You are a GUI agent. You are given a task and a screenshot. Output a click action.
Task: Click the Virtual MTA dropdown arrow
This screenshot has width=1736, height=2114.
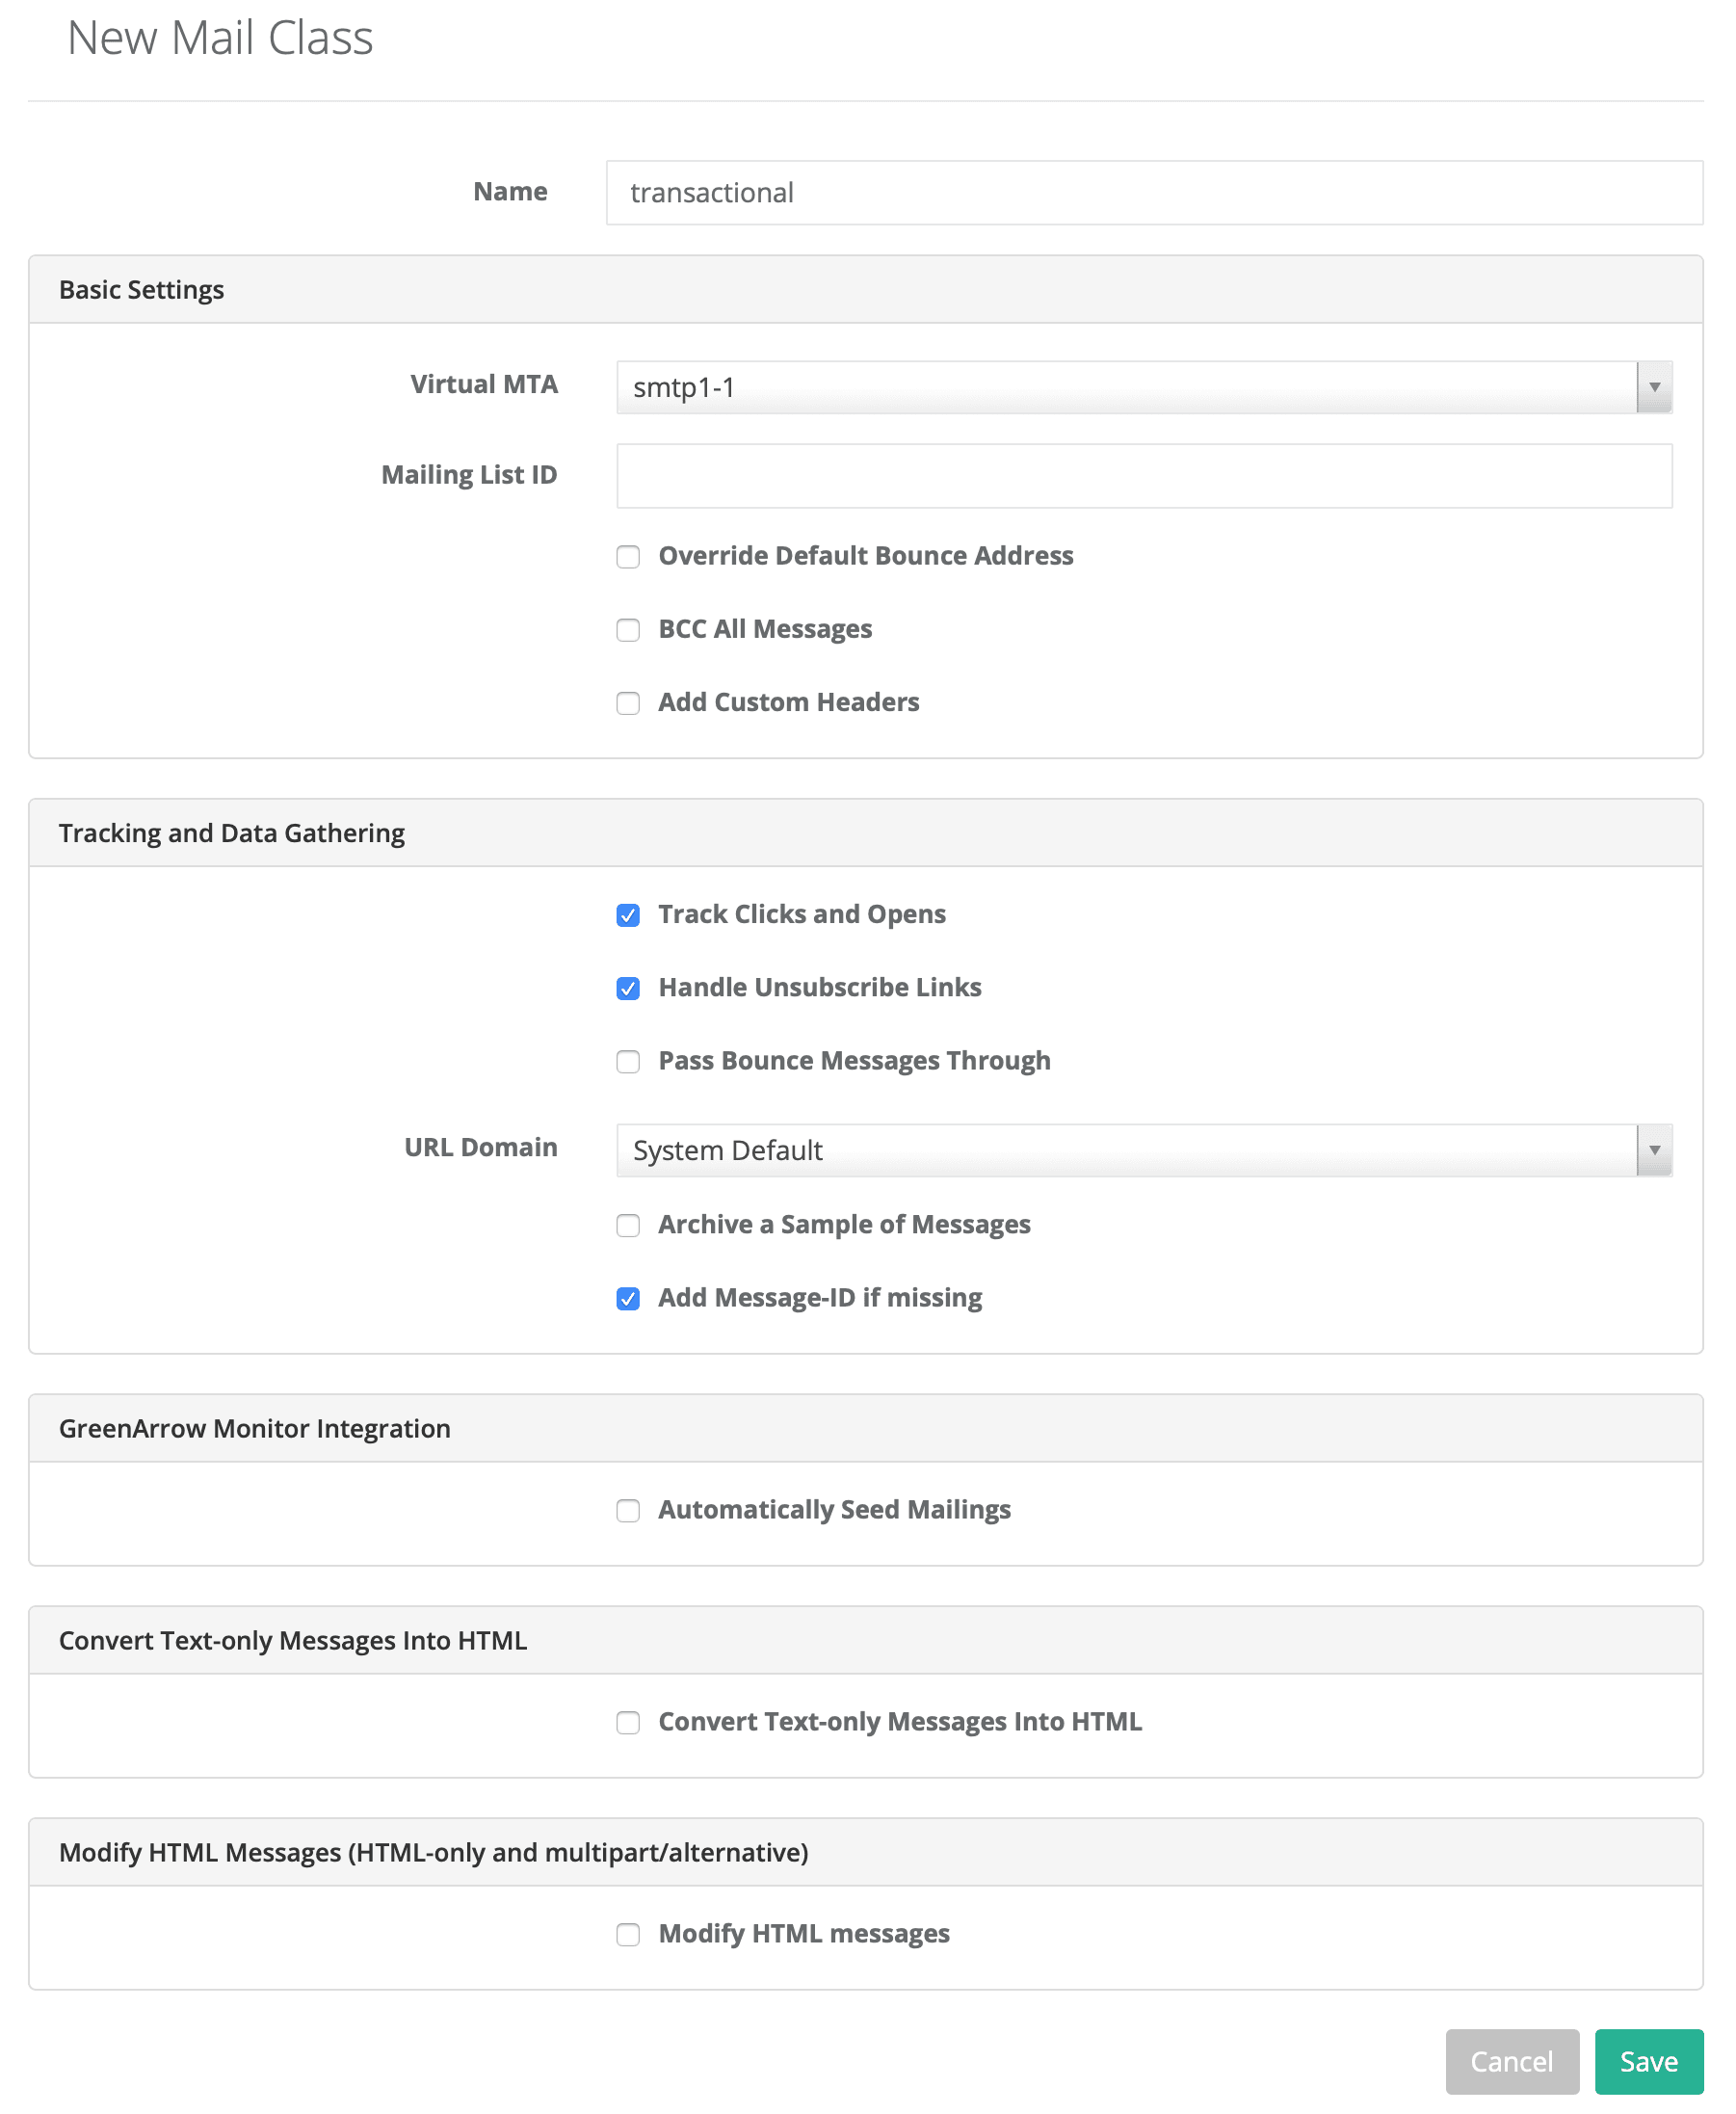click(1654, 387)
